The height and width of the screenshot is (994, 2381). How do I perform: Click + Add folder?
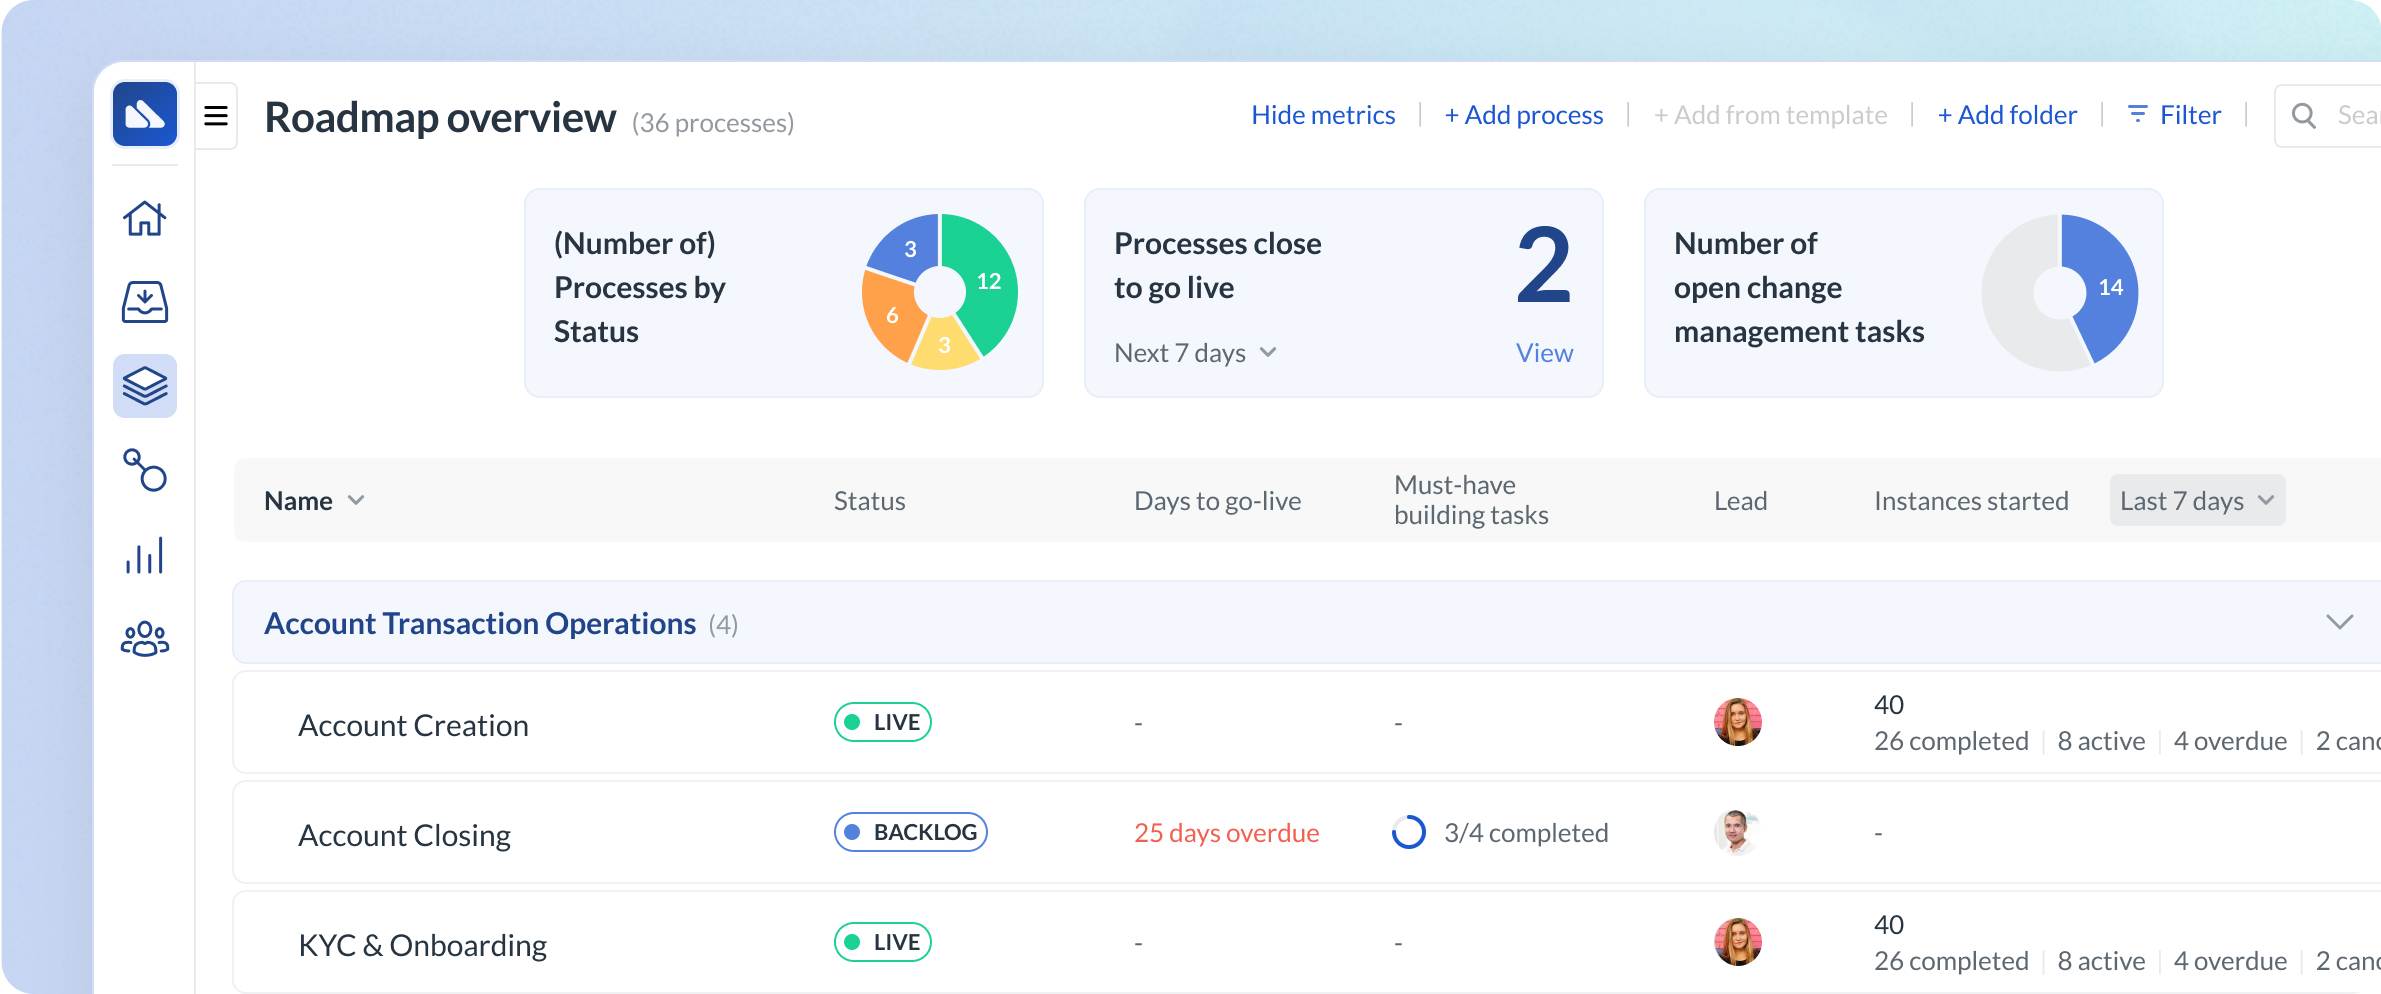[x=2007, y=115]
